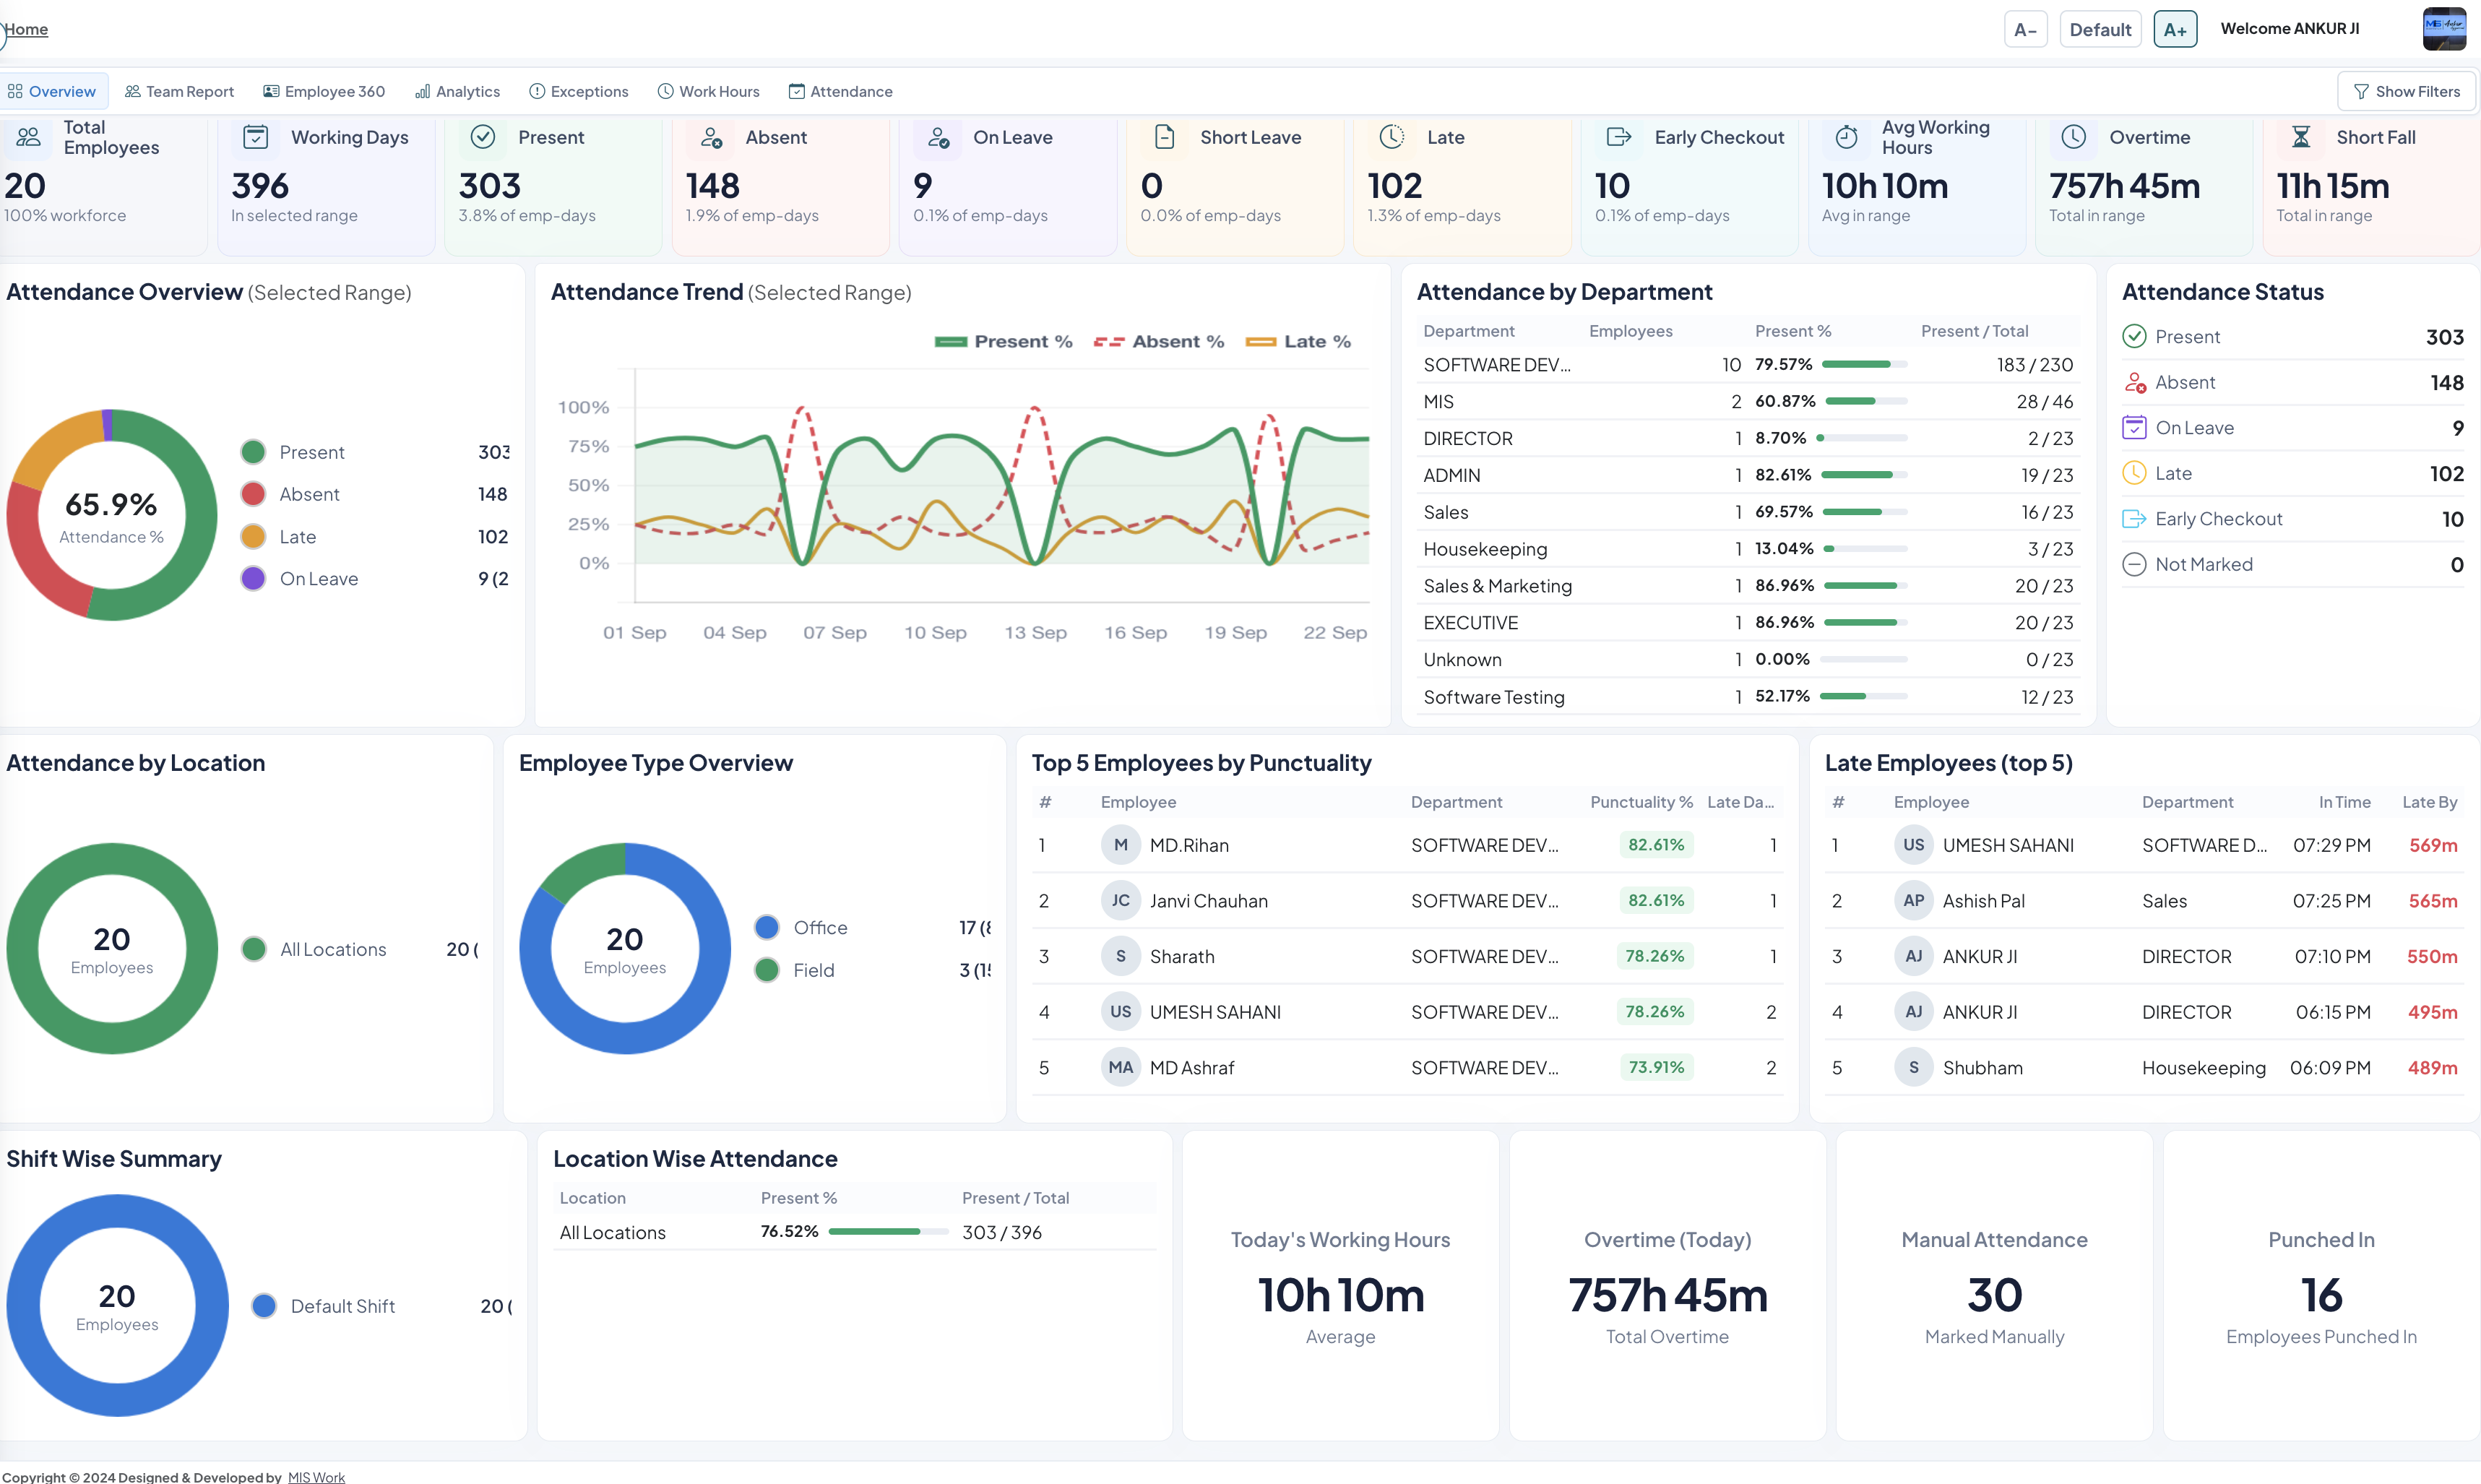Click Present icon in Attendance Status
This screenshot has height=1484, width=2481.
[x=2134, y=336]
